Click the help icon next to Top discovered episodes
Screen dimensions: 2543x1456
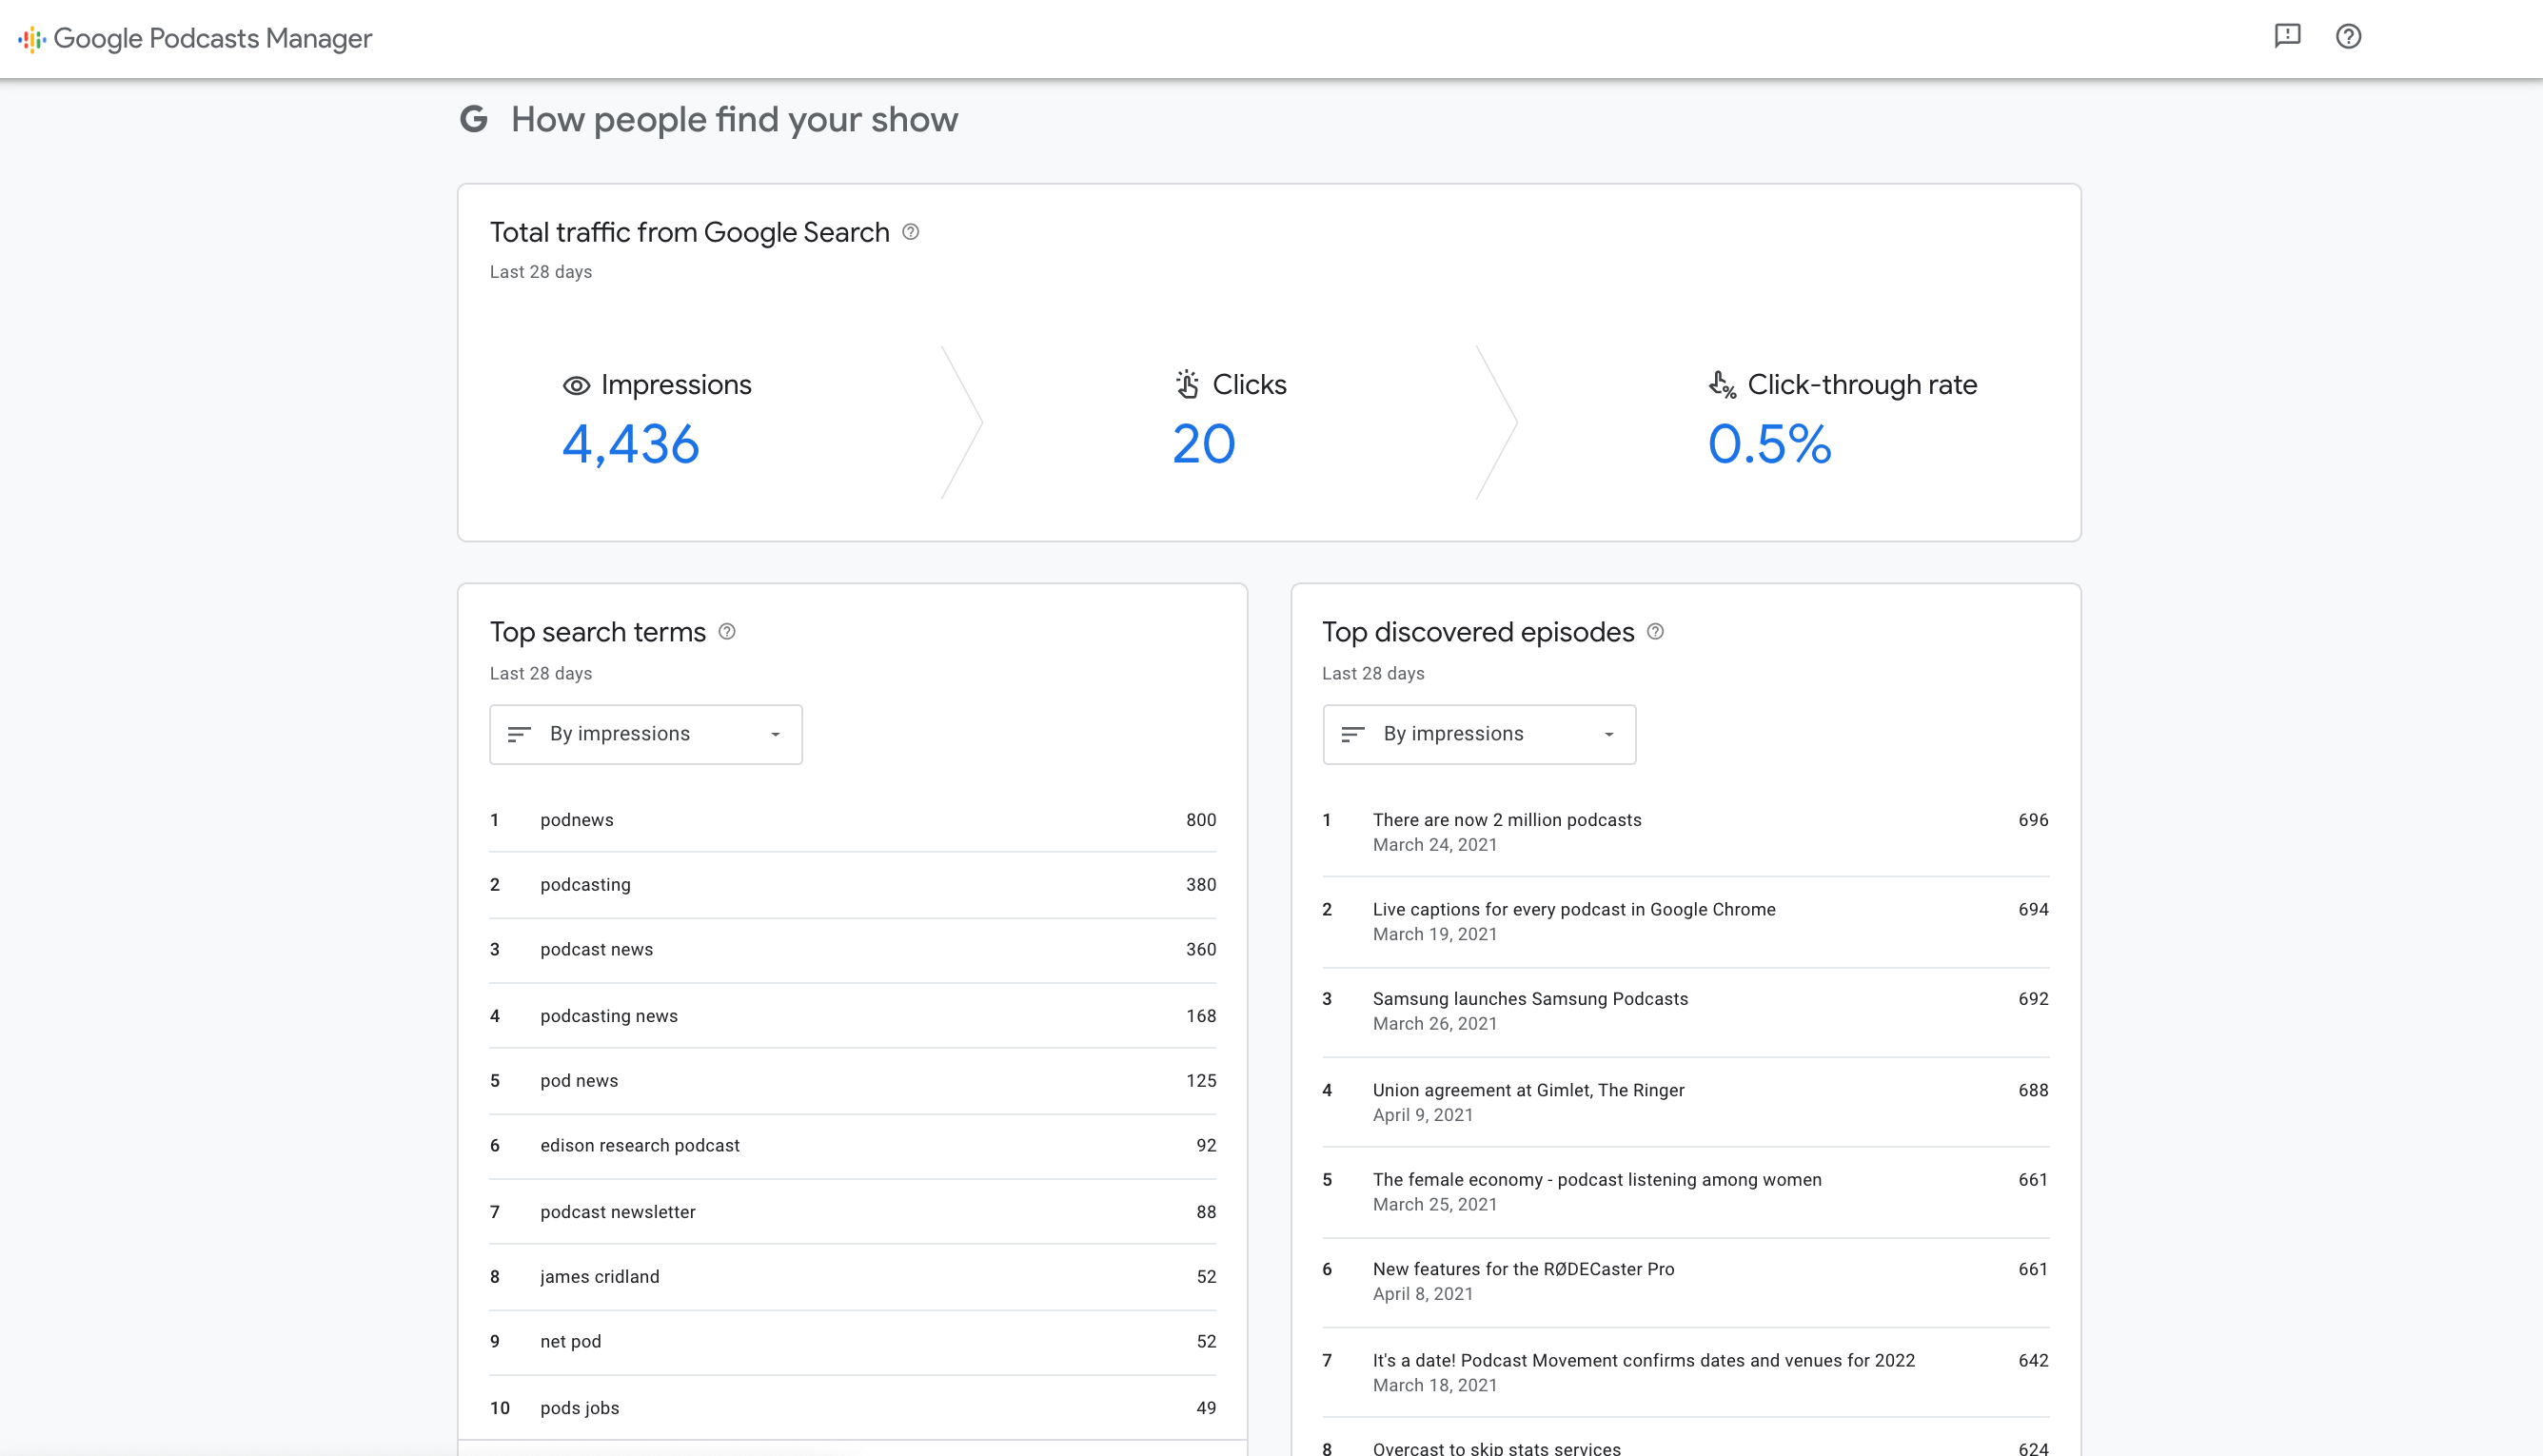click(1655, 632)
